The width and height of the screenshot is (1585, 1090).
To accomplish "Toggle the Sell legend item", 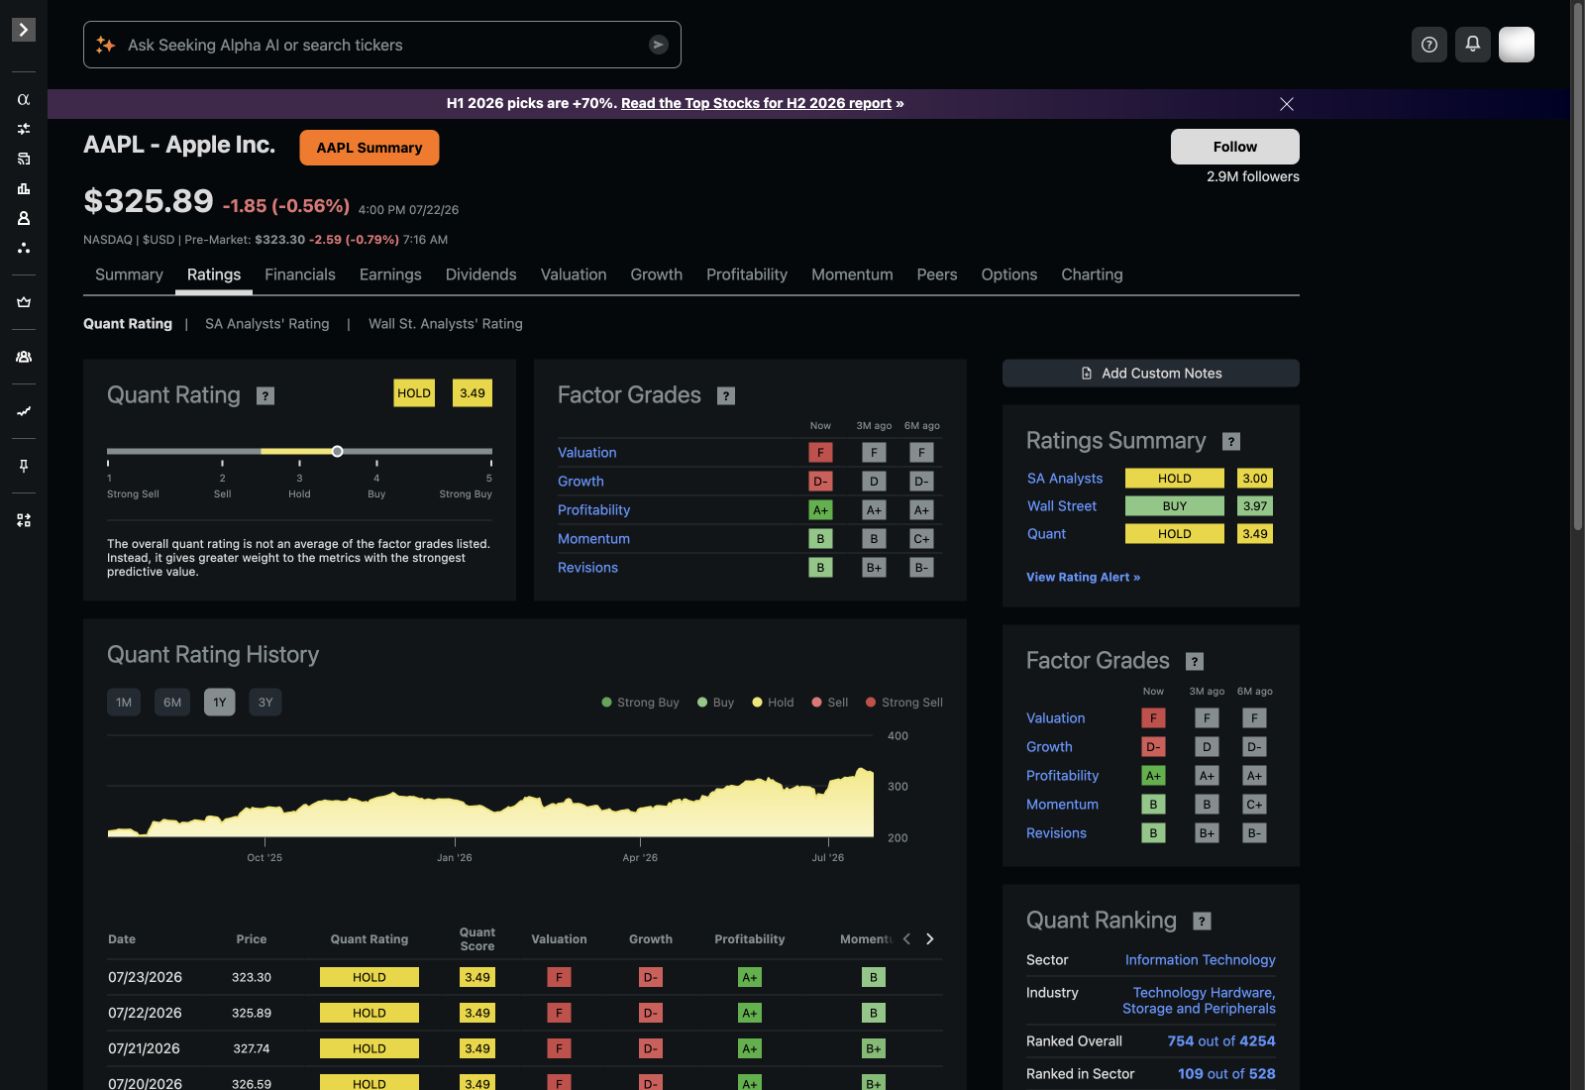I will coord(830,702).
